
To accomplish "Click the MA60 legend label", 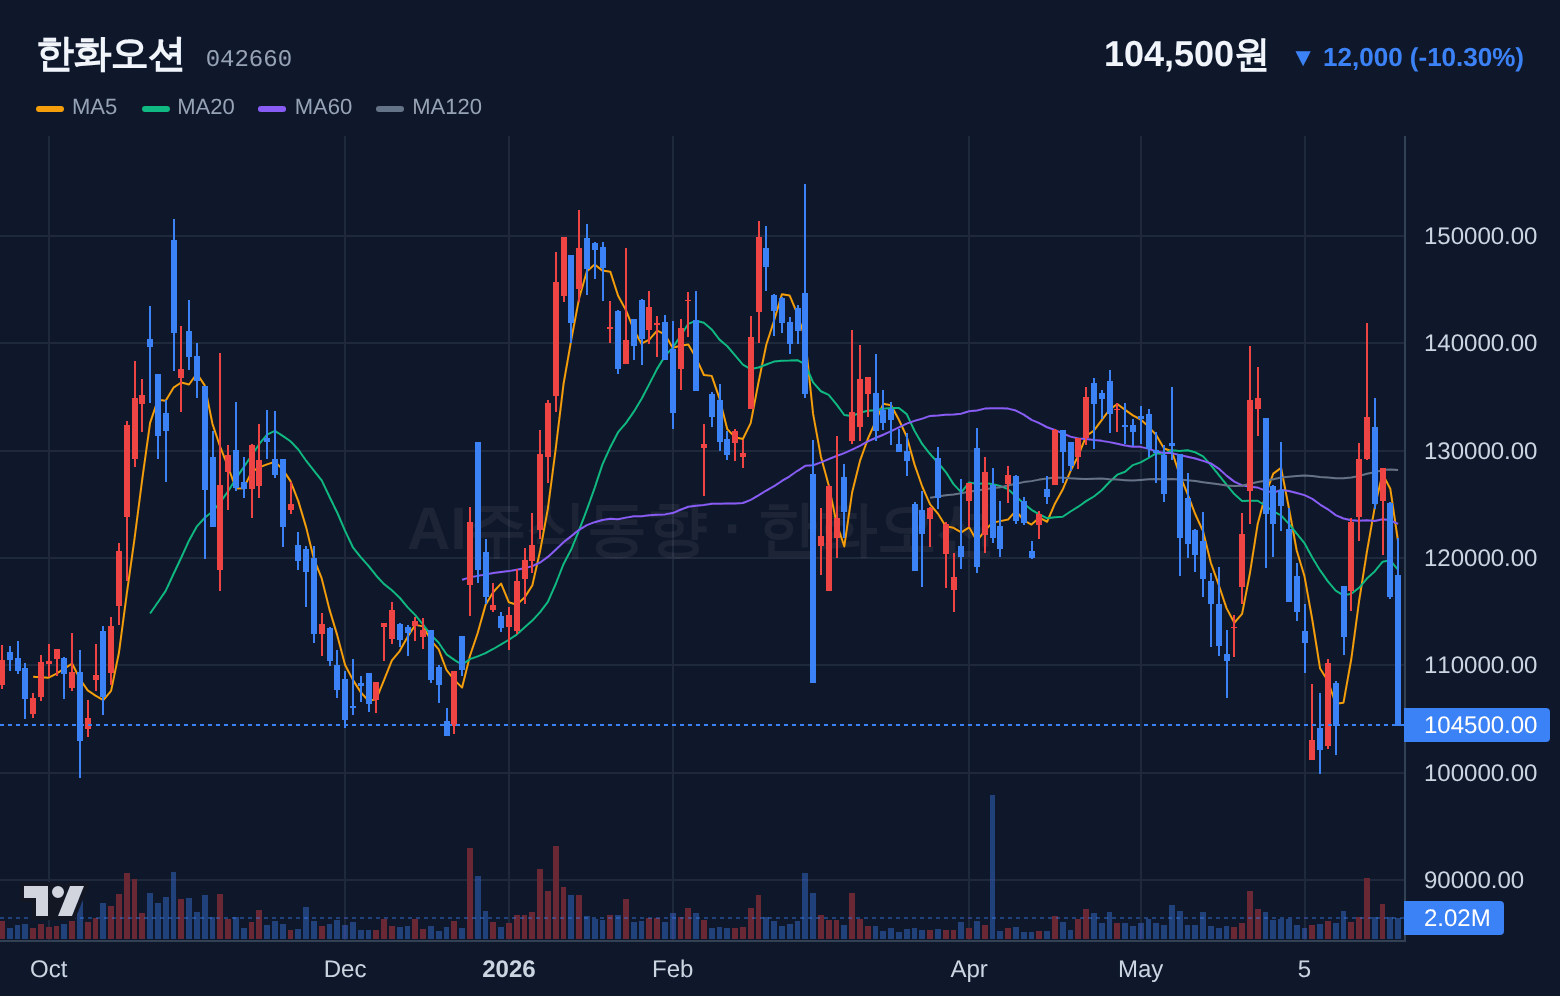I will coord(323,107).
